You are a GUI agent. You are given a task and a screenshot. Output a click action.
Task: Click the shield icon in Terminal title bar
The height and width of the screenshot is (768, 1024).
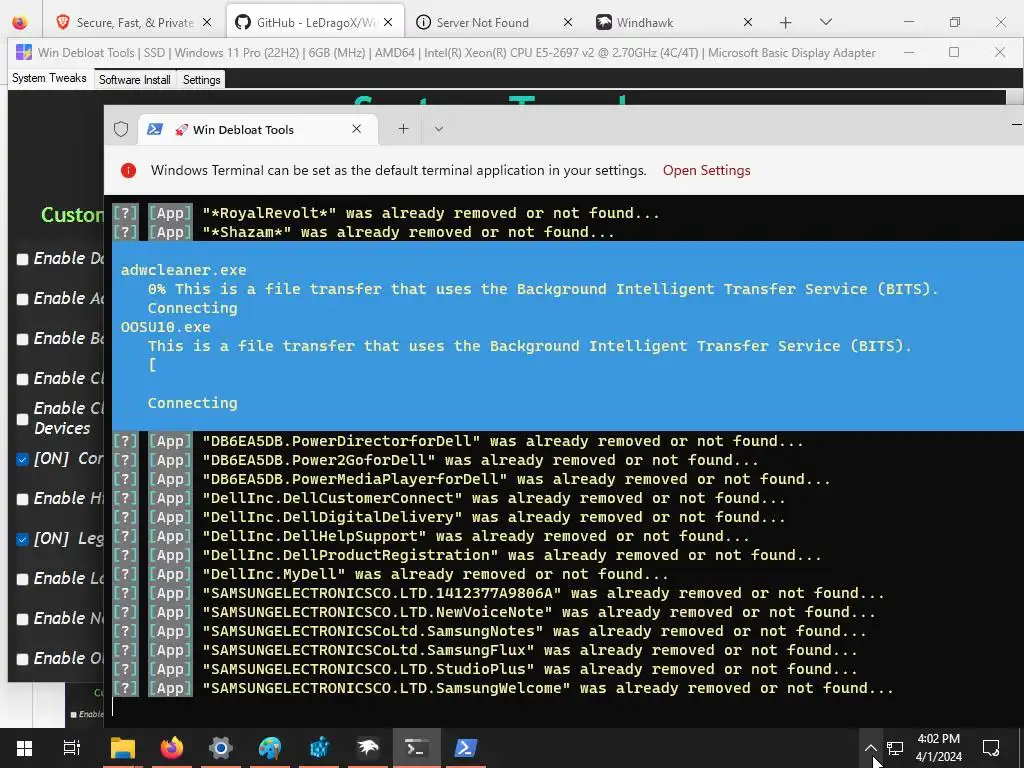point(121,129)
